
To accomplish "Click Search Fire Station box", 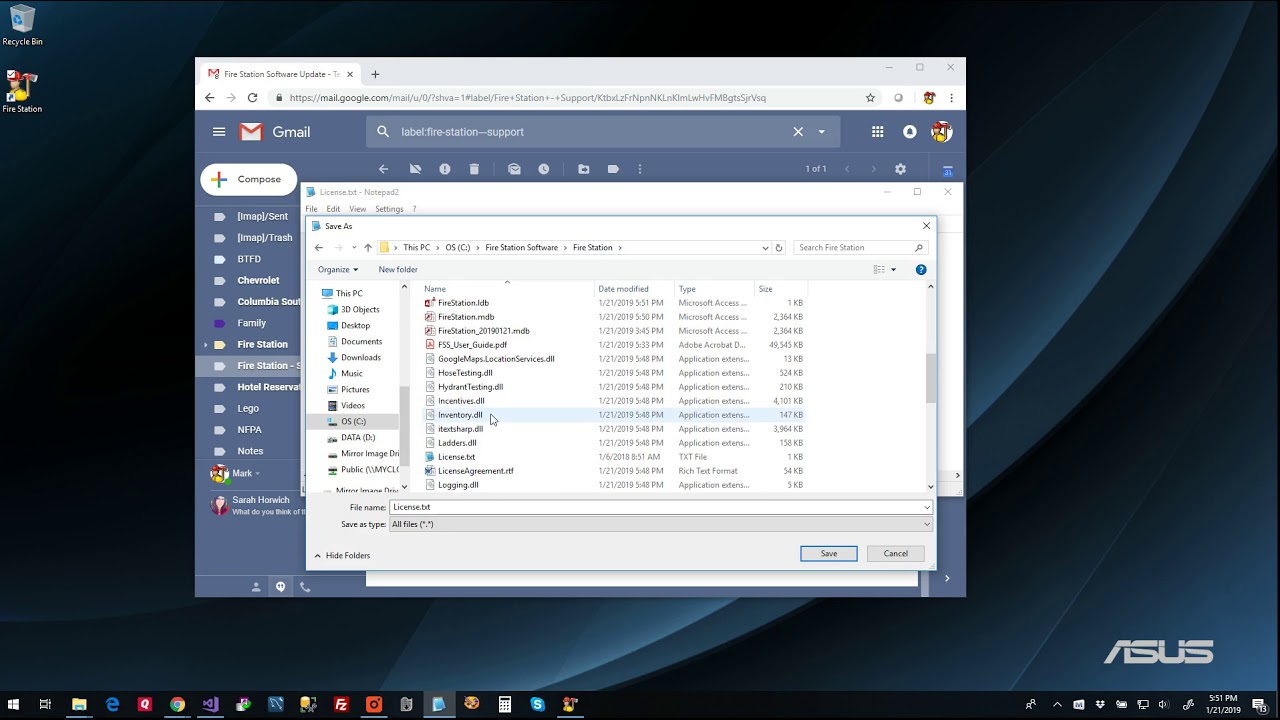I will click(x=861, y=248).
